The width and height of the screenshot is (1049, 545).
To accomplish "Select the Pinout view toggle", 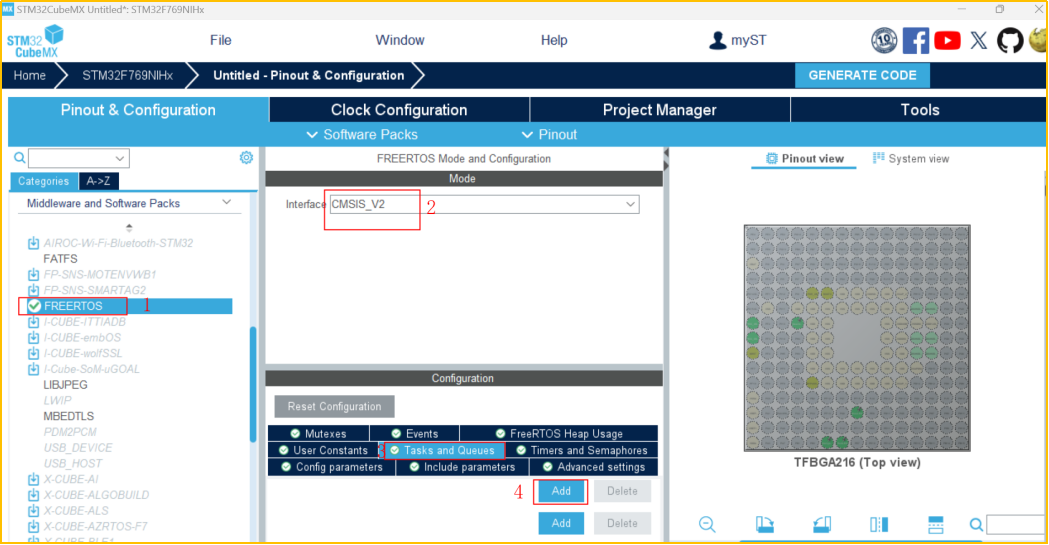I will pyautogui.click(x=804, y=159).
